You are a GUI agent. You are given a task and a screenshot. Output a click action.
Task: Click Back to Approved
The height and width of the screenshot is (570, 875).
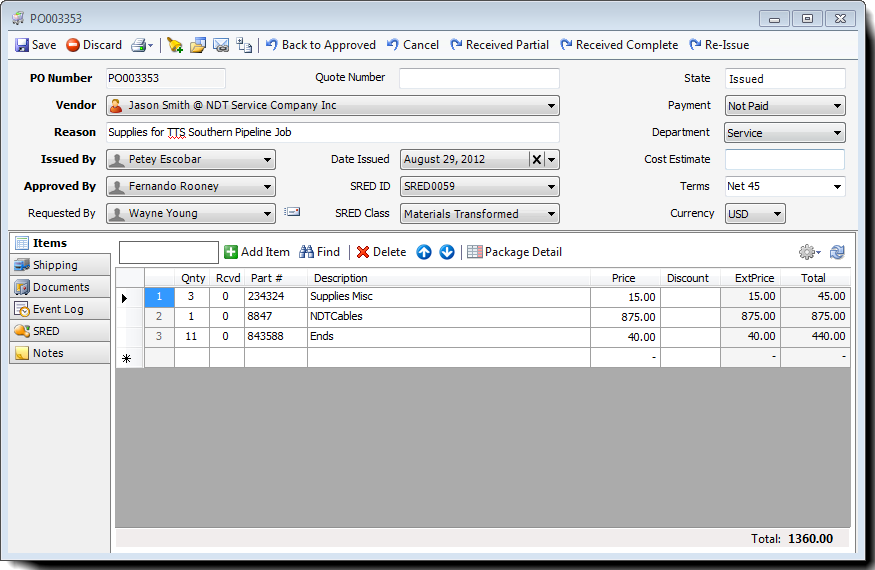[320, 45]
